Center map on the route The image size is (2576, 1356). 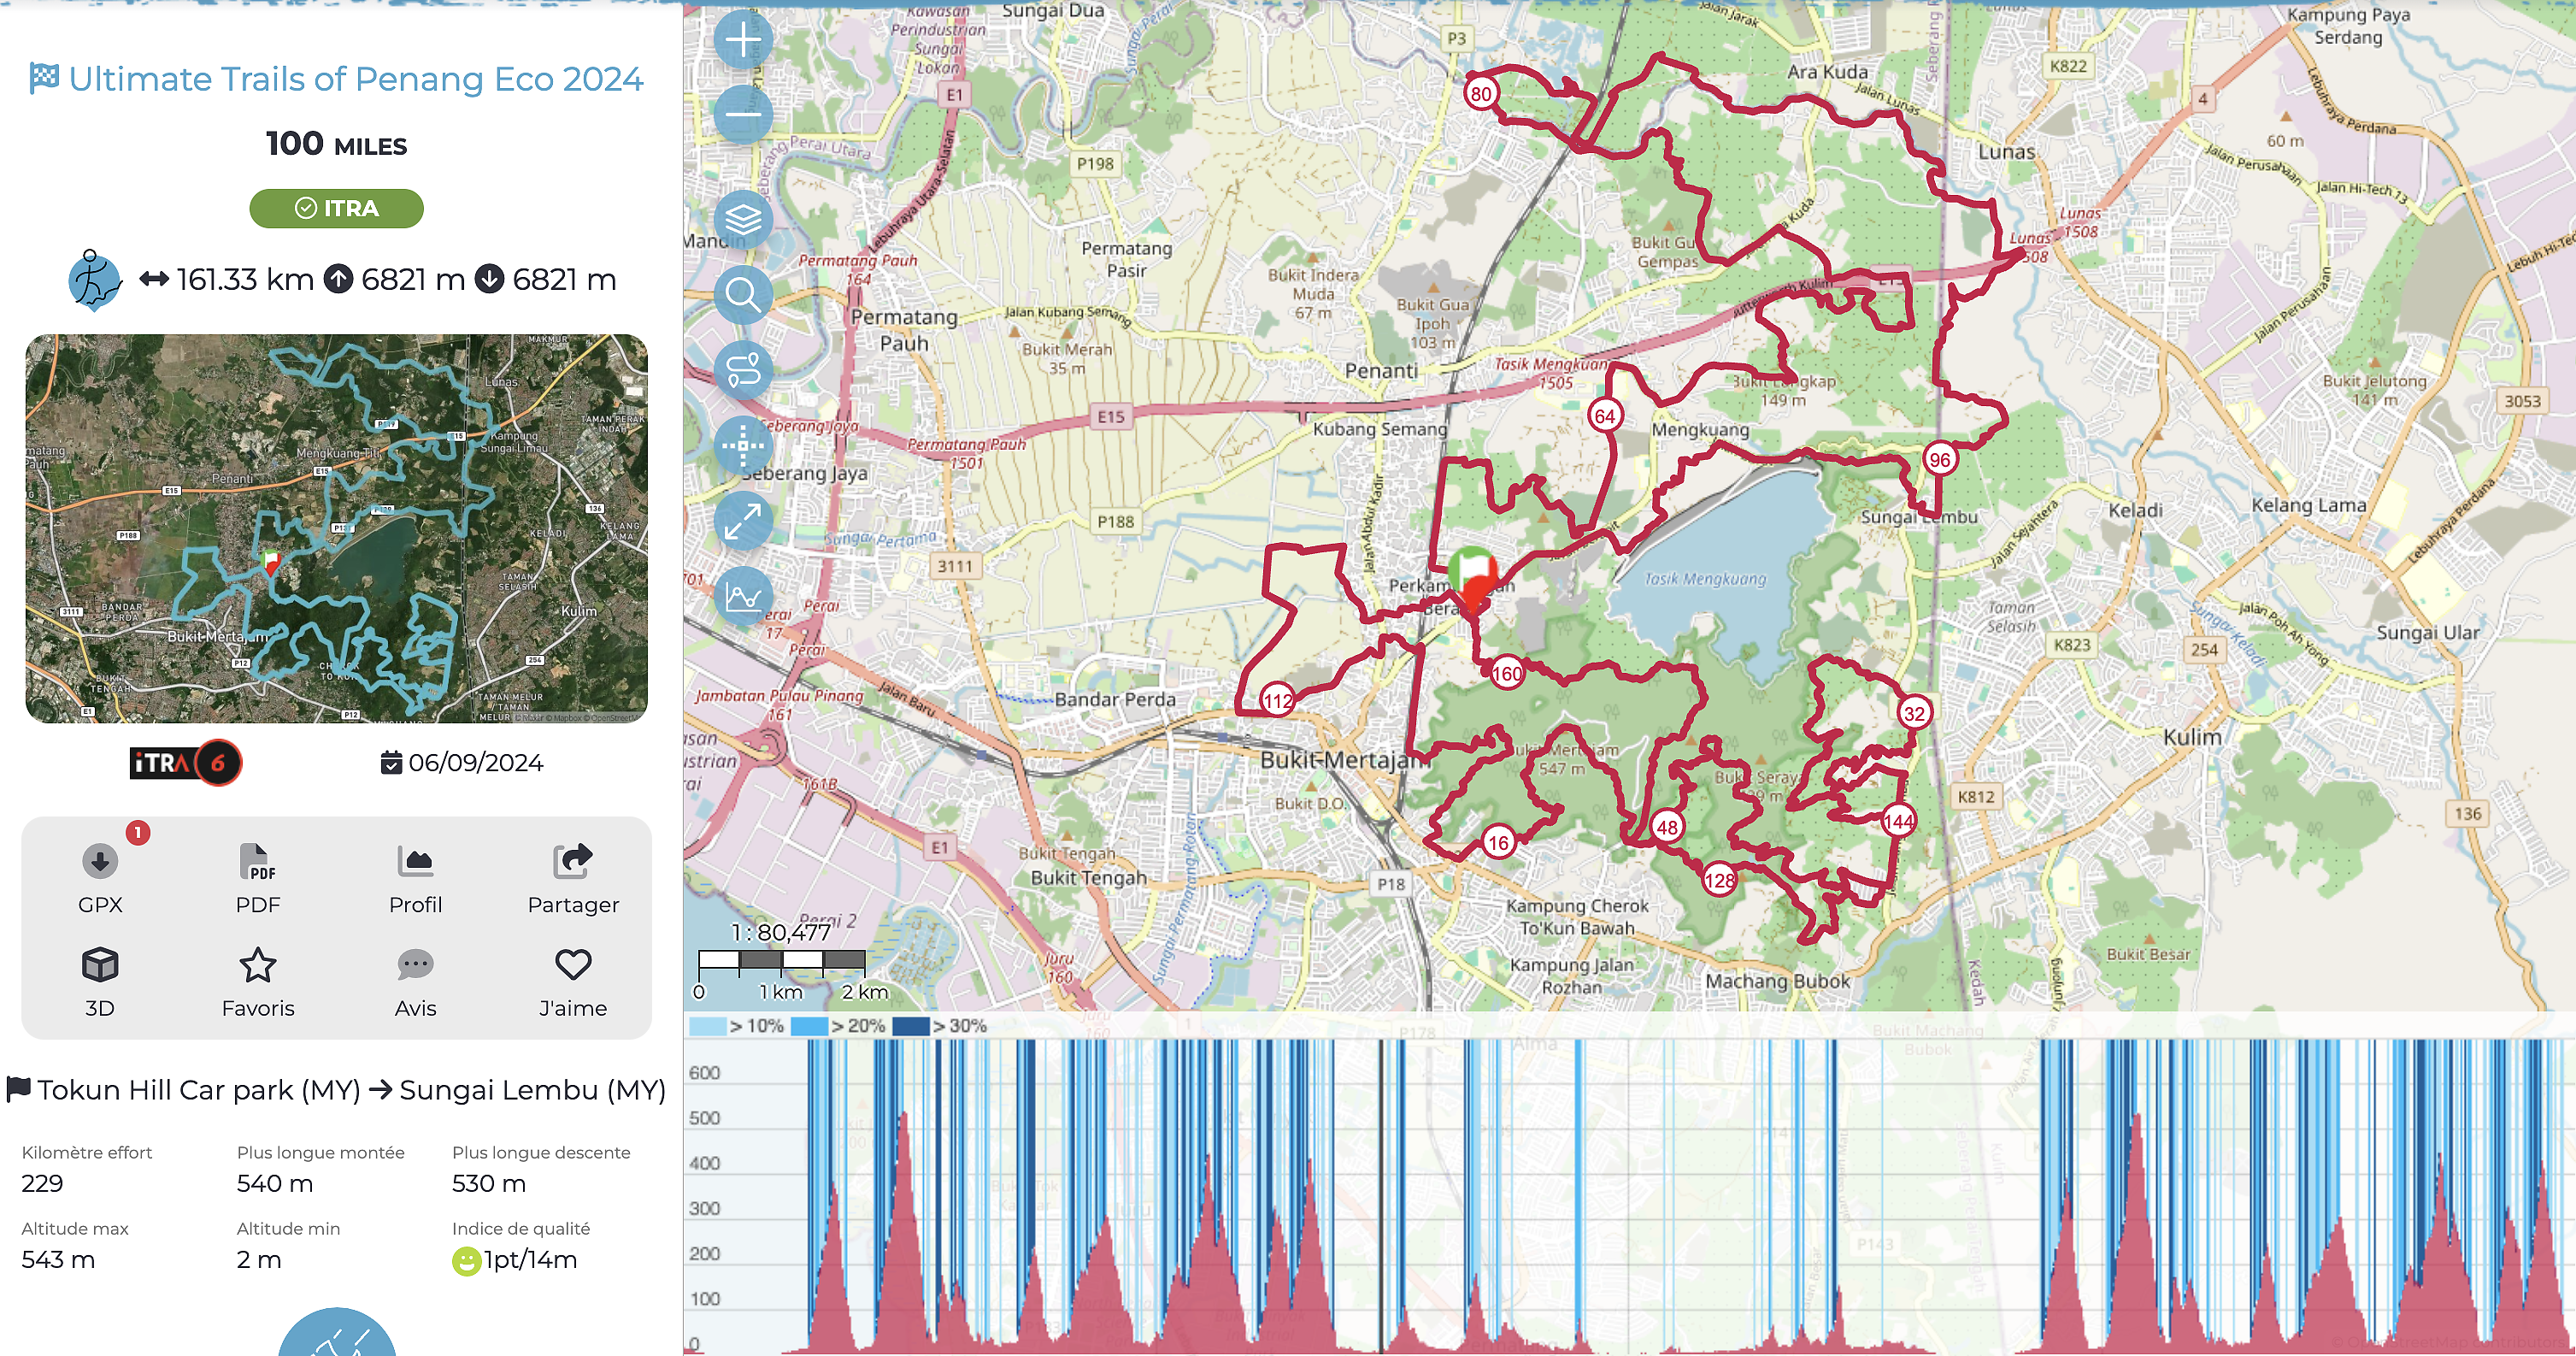point(743,446)
